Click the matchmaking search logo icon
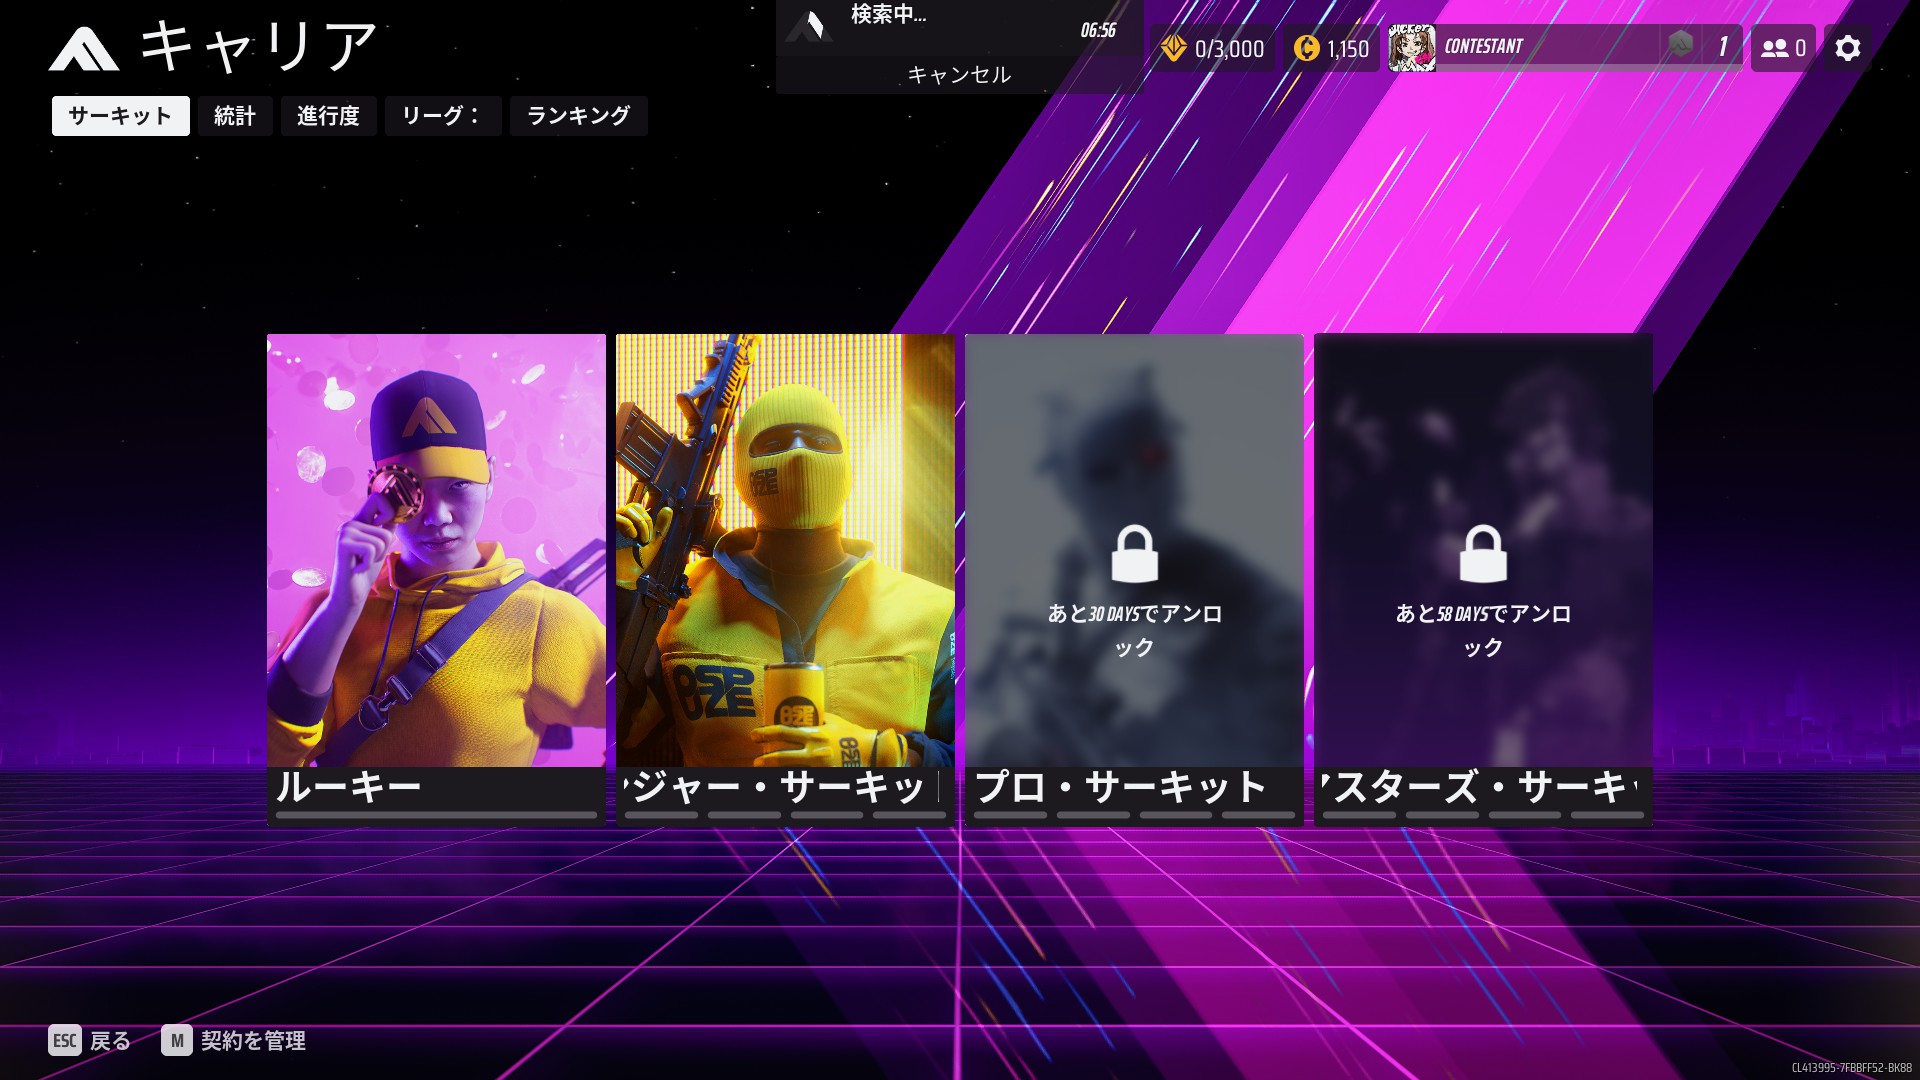The width and height of the screenshot is (1920, 1080). coord(810,25)
